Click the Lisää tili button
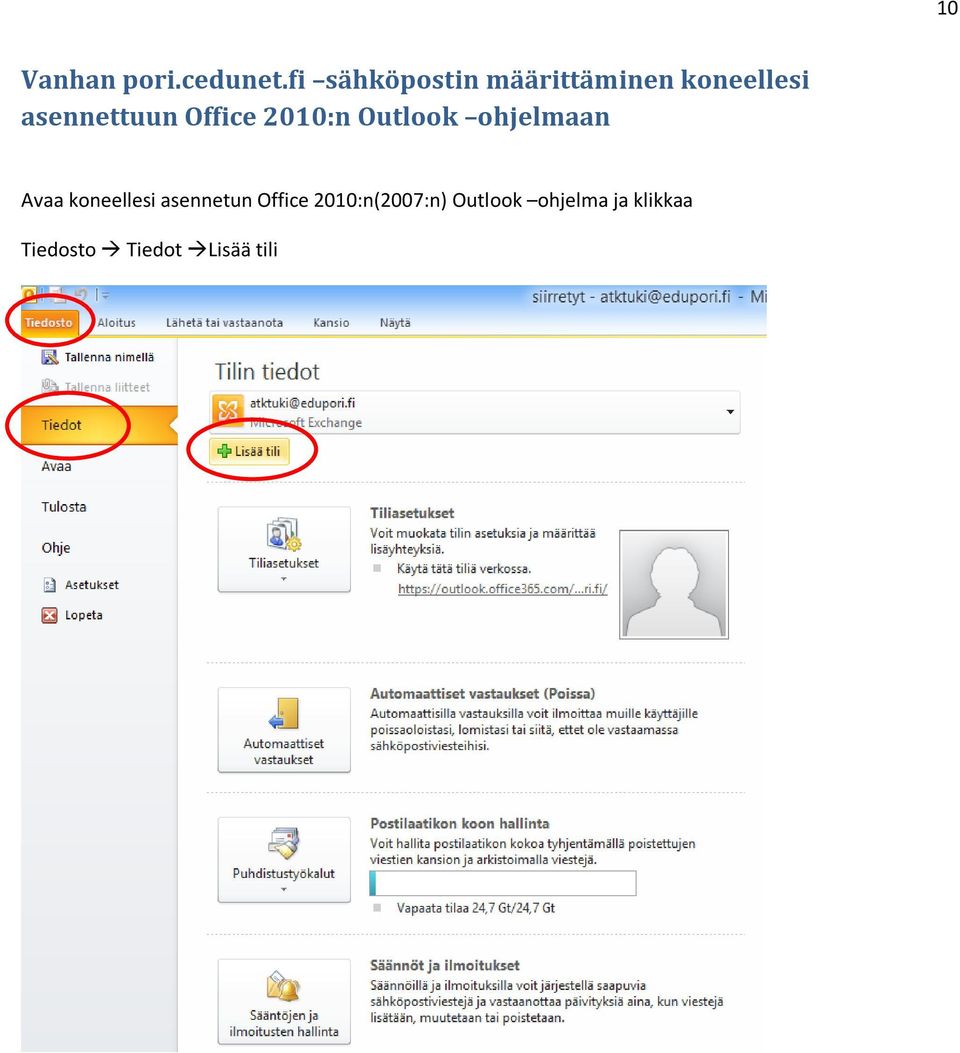 [x=250, y=451]
